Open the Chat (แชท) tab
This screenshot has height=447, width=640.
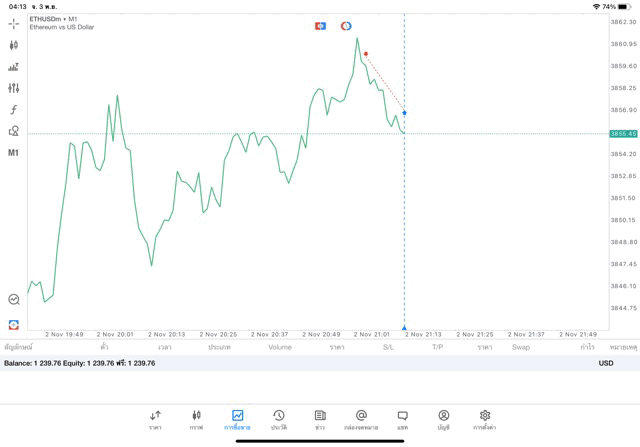(x=402, y=419)
